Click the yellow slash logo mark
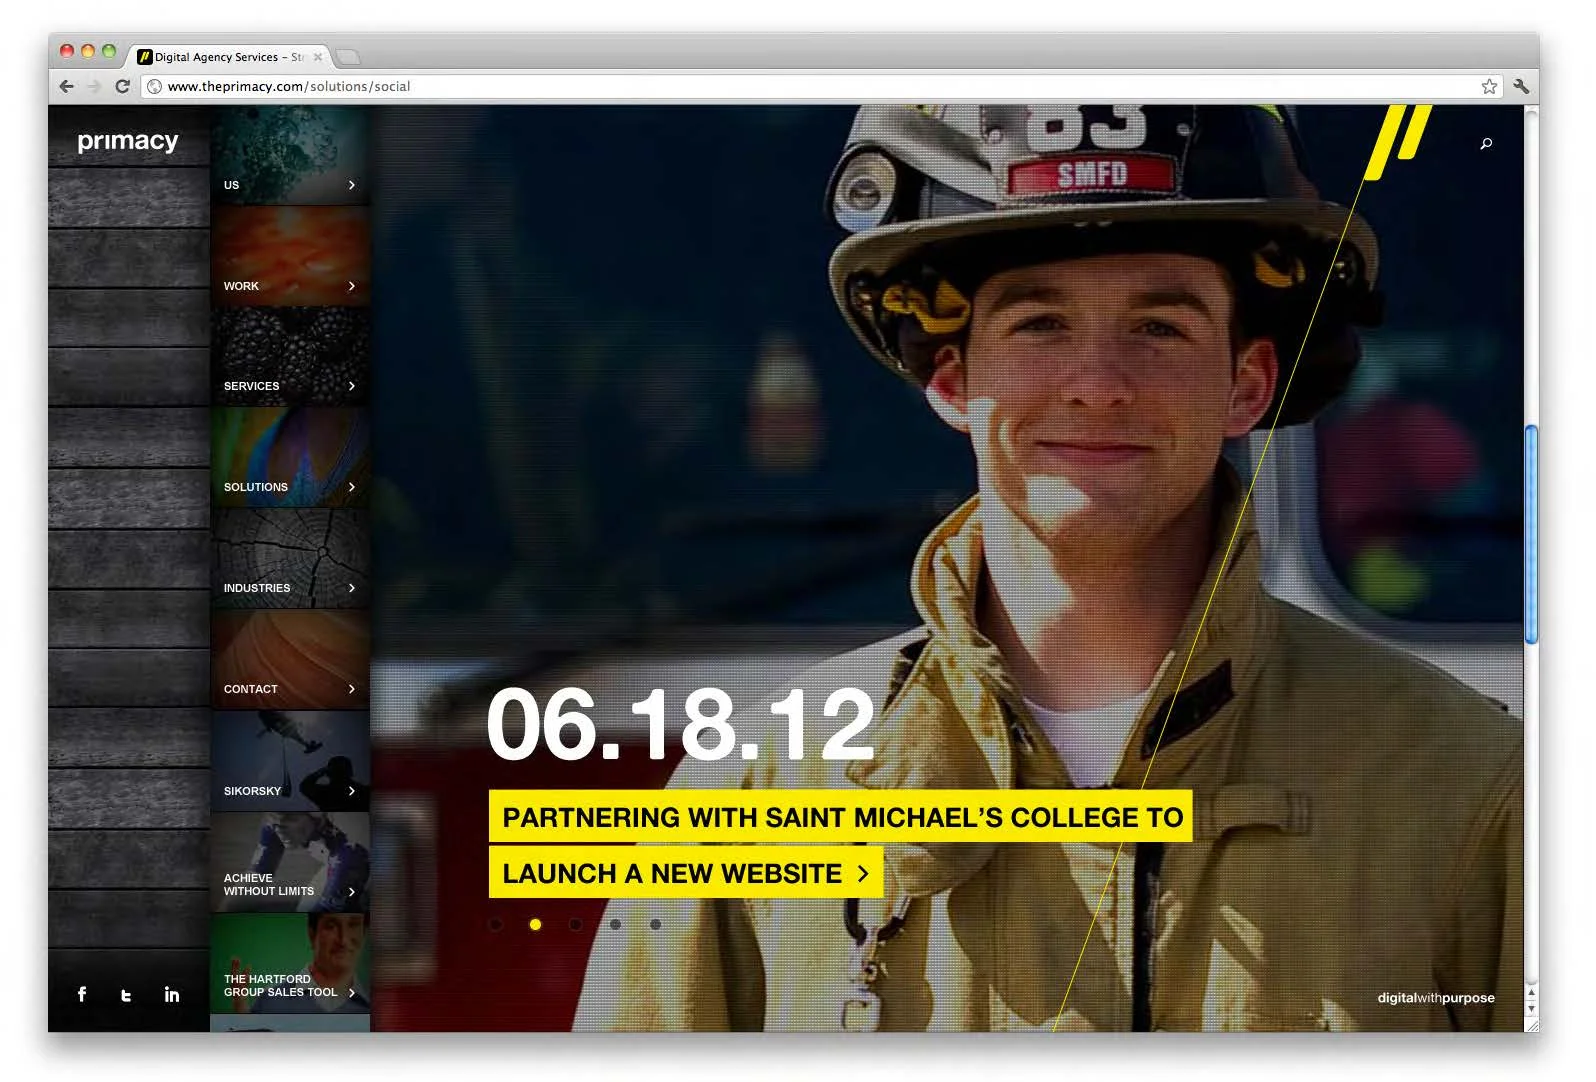Screen dimensions: 1596x1082 [x=1398, y=142]
